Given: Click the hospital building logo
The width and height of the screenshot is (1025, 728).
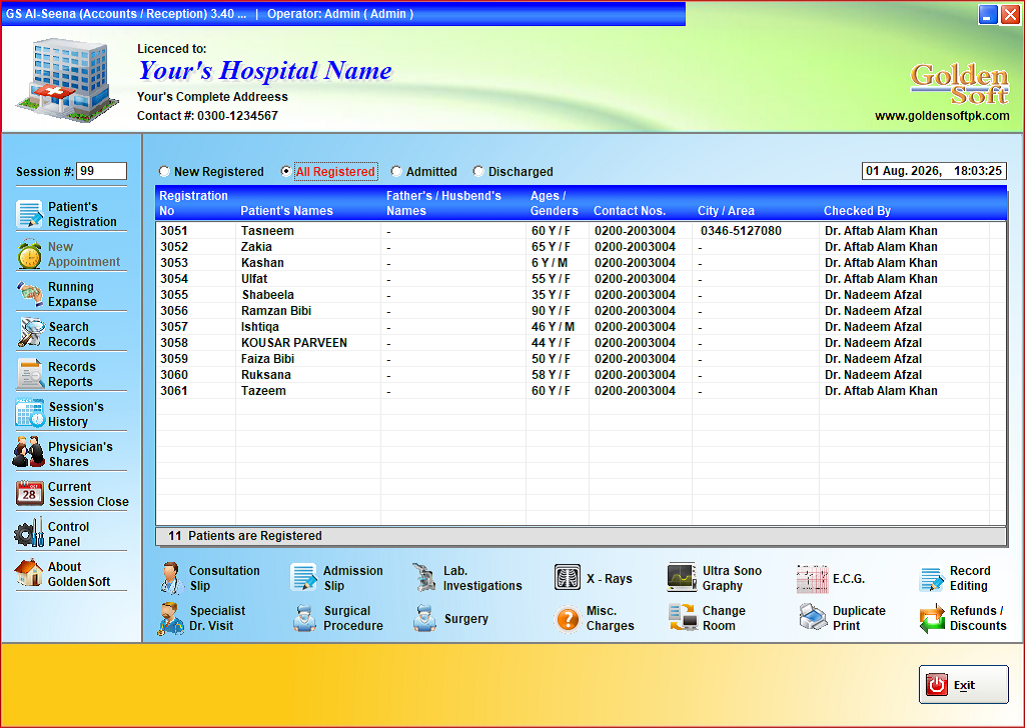Looking at the screenshot, I should (68, 81).
